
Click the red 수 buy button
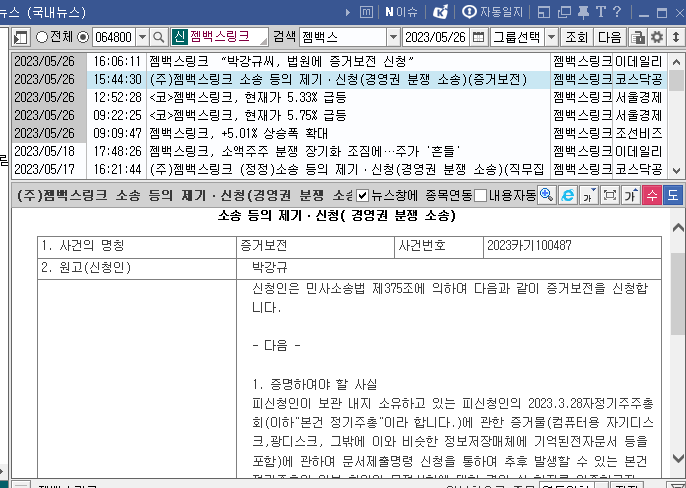[651, 195]
